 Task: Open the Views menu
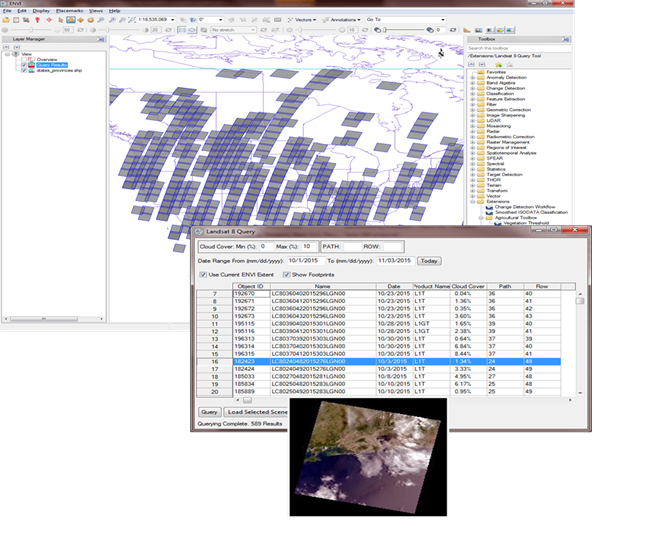(96, 11)
